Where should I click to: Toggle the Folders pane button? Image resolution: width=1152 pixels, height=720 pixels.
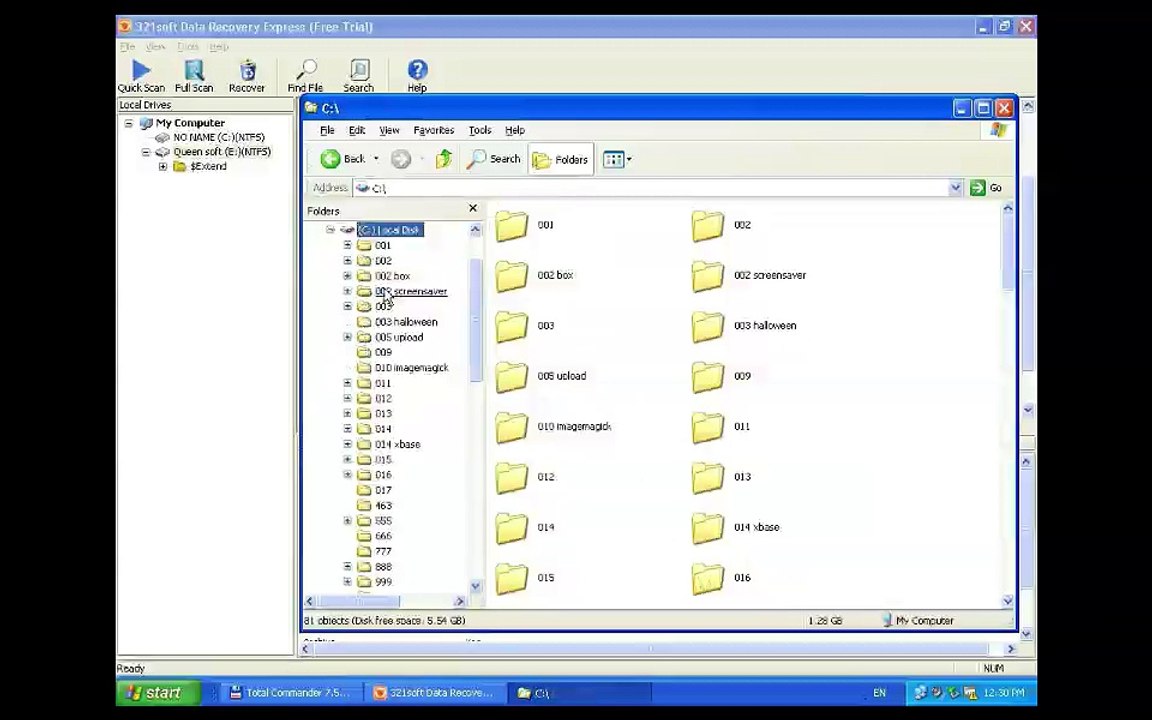(x=561, y=159)
